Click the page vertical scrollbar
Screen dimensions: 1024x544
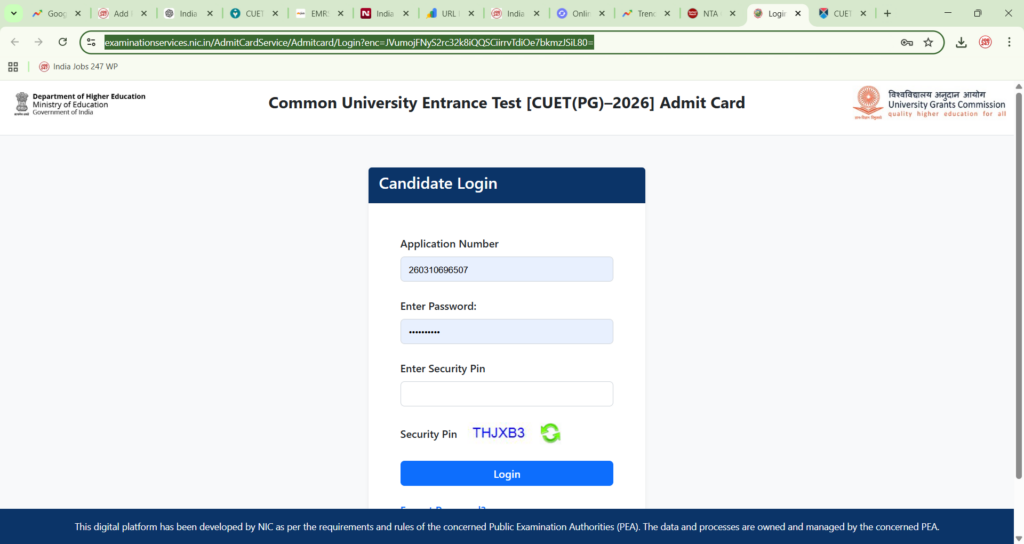point(1018,300)
